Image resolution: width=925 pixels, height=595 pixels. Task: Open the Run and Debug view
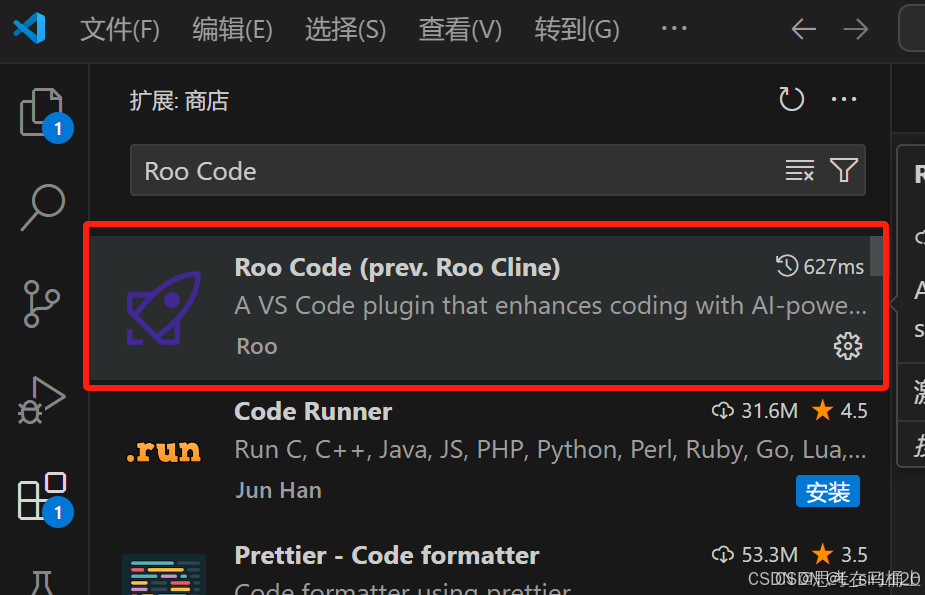[x=41, y=400]
